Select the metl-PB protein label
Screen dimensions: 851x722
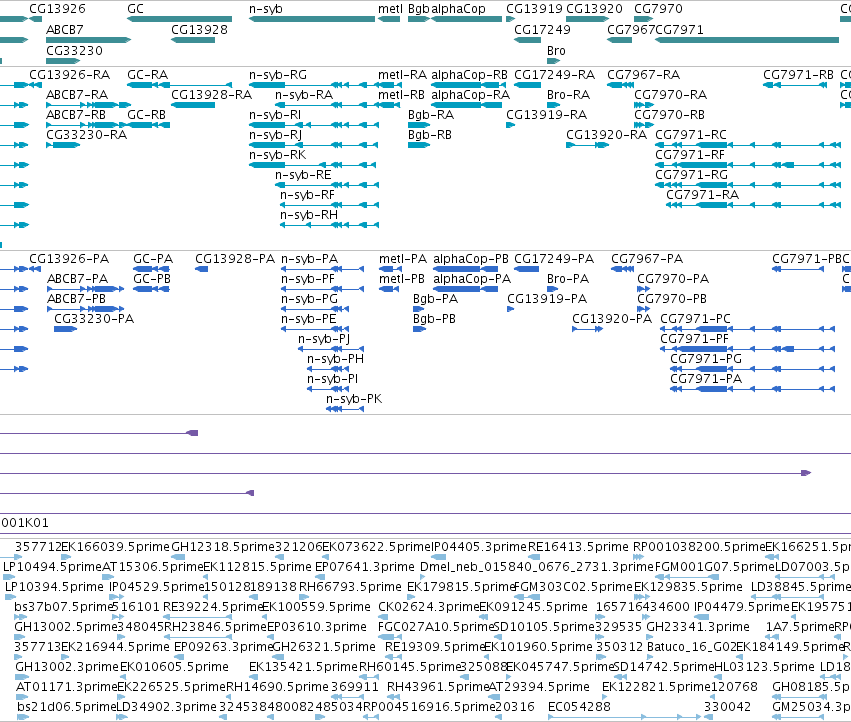click(x=402, y=278)
